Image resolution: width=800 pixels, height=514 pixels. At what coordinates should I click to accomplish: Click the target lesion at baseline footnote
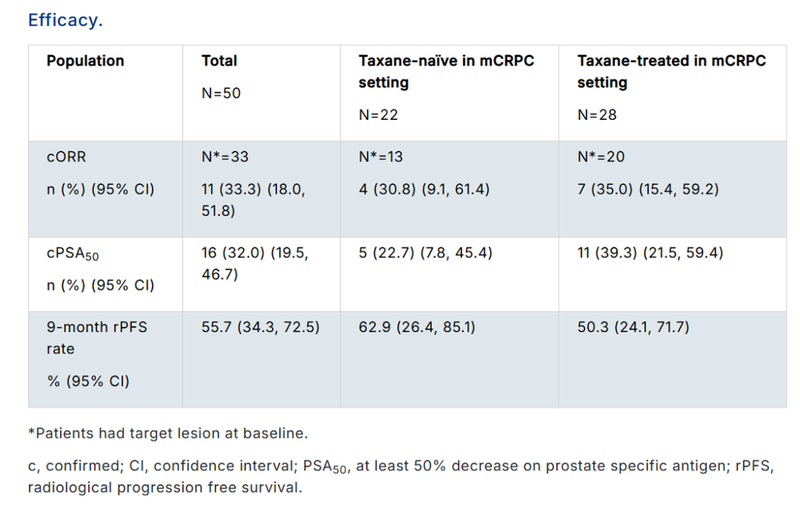[168, 432]
